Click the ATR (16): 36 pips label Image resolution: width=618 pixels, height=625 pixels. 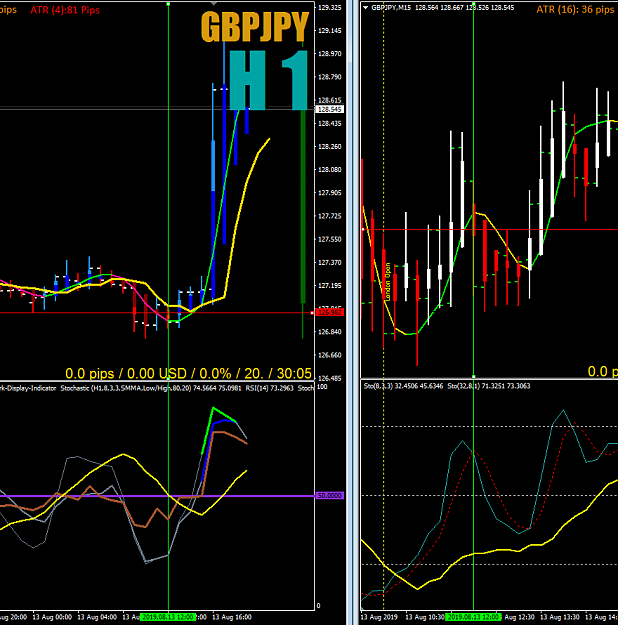(x=575, y=10)
